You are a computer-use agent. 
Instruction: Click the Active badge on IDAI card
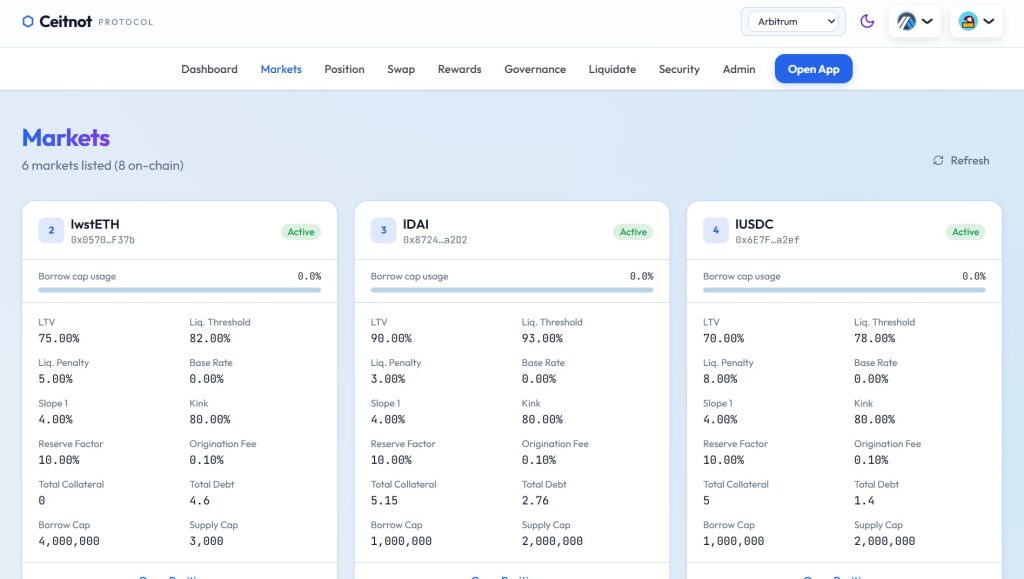633,232
